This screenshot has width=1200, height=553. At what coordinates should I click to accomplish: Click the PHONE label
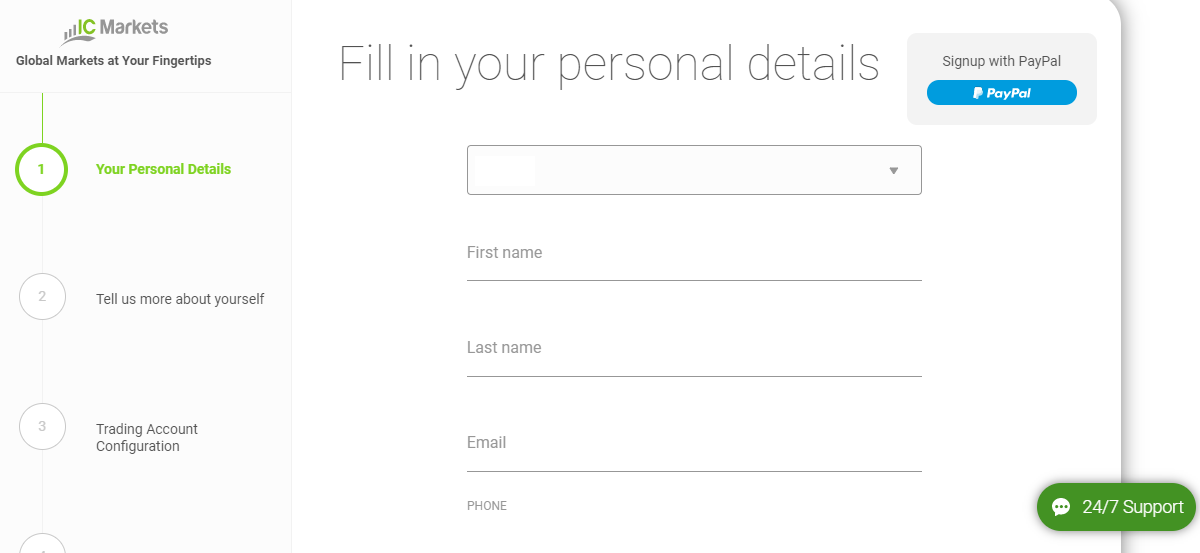pyautogui.click(x=487, y=506)
